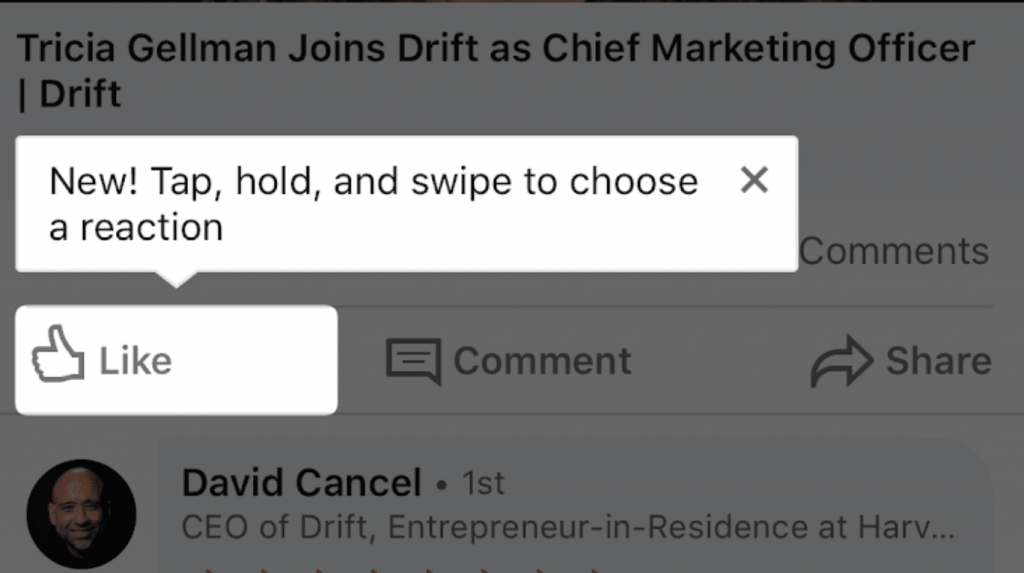
Task: Click the CEO of Drift headline text
Action: coord(568,527)
